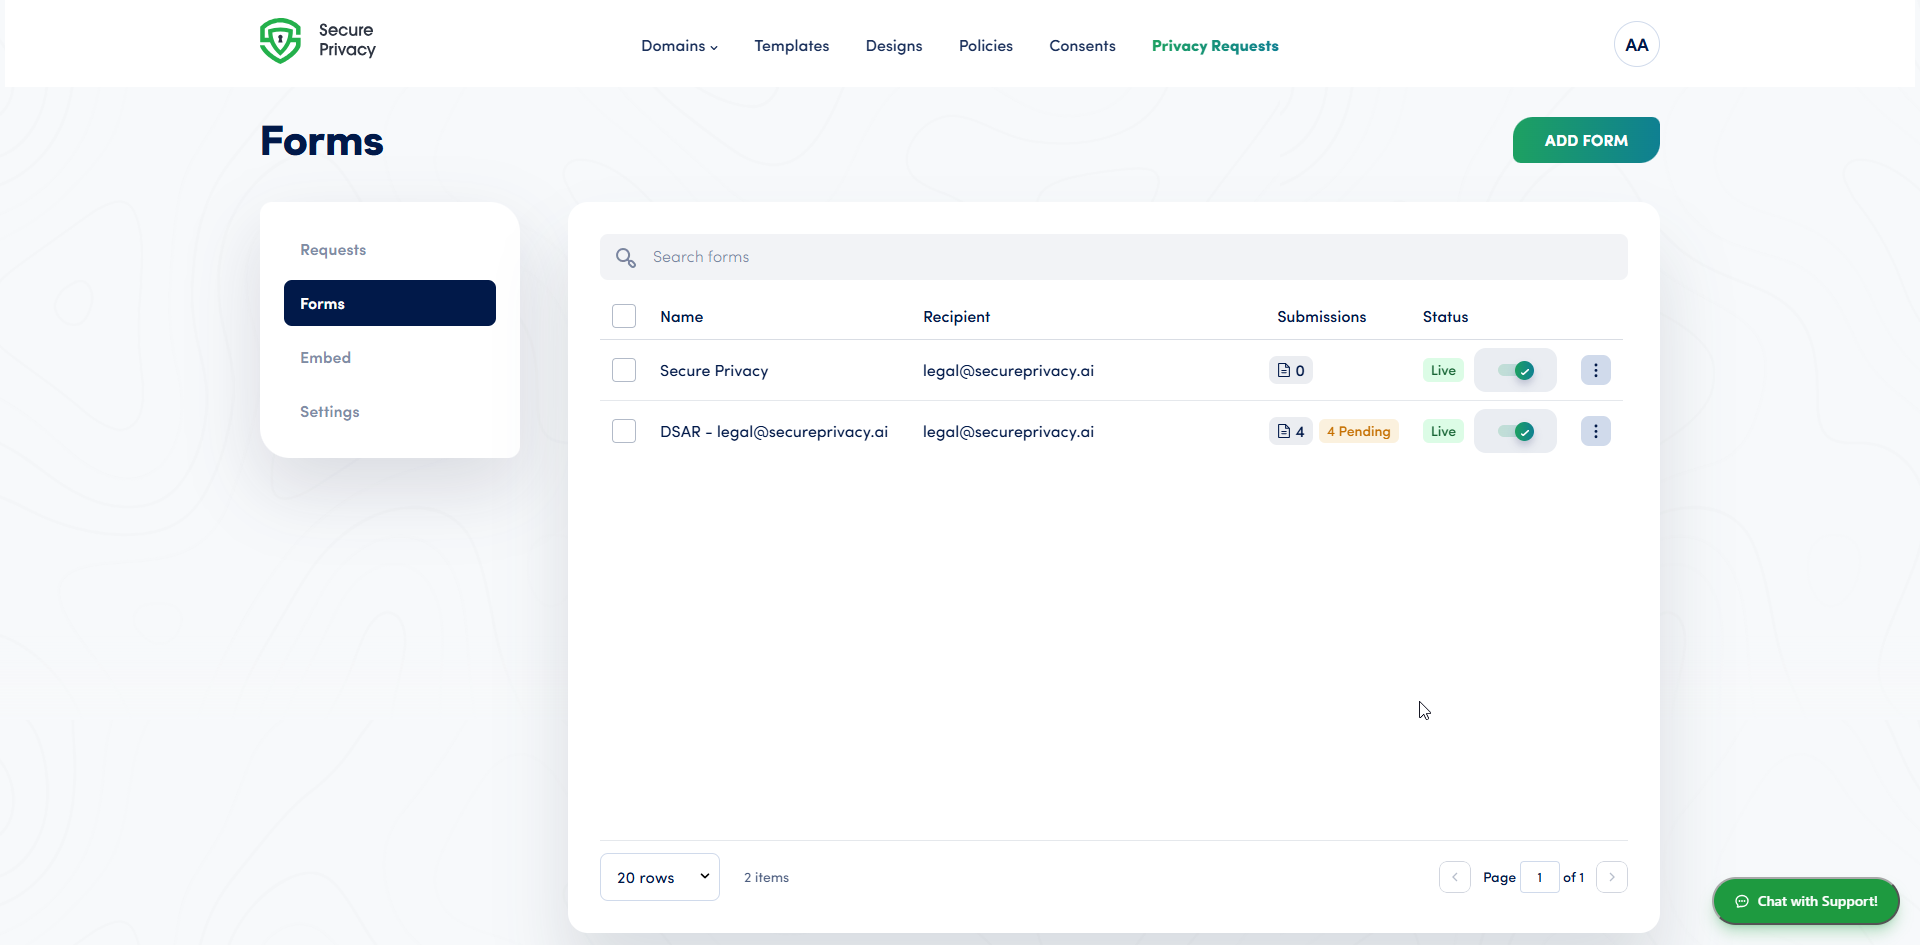Click submissions count 0 for Secure Privacy
Image resolution: width=1920 pixels, height=945 pixels.
click(1291, 370)
